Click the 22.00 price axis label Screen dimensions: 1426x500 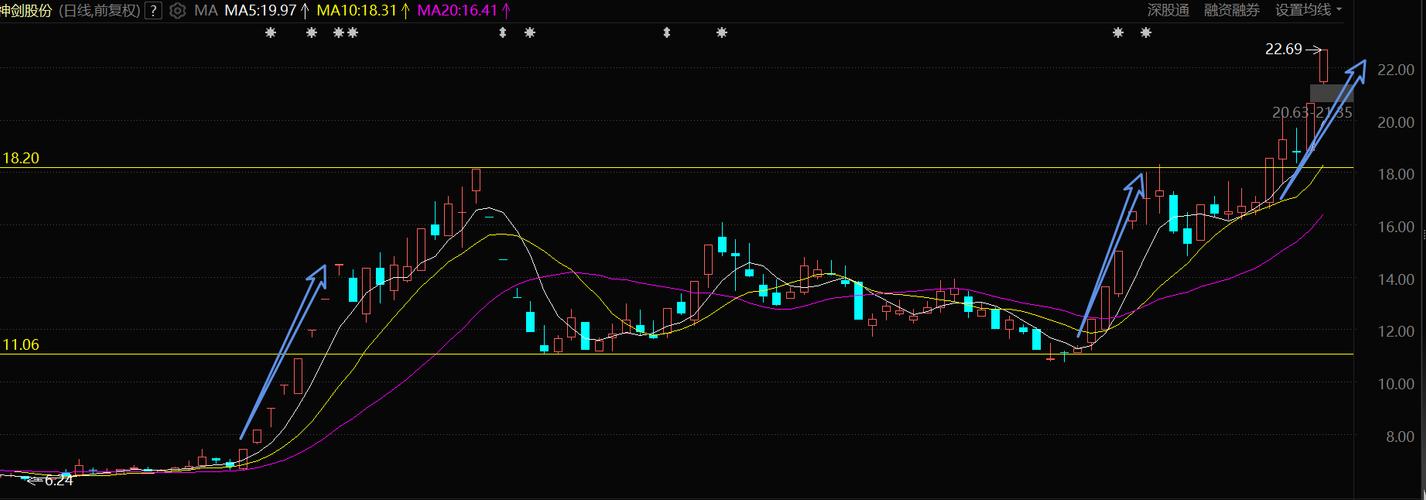point(1395,70)
